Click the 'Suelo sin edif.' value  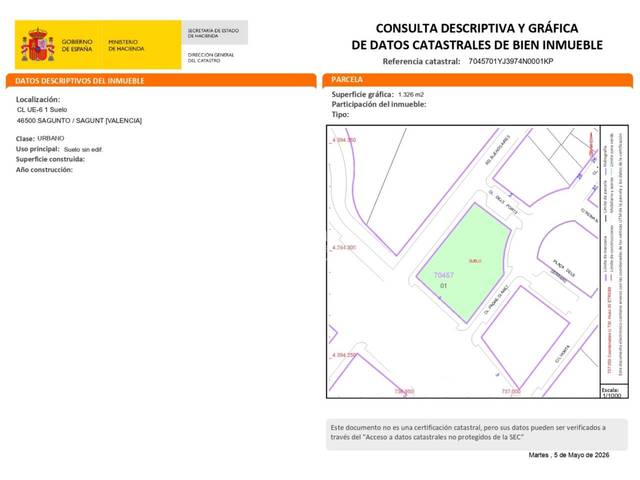(x=83, y=149)
